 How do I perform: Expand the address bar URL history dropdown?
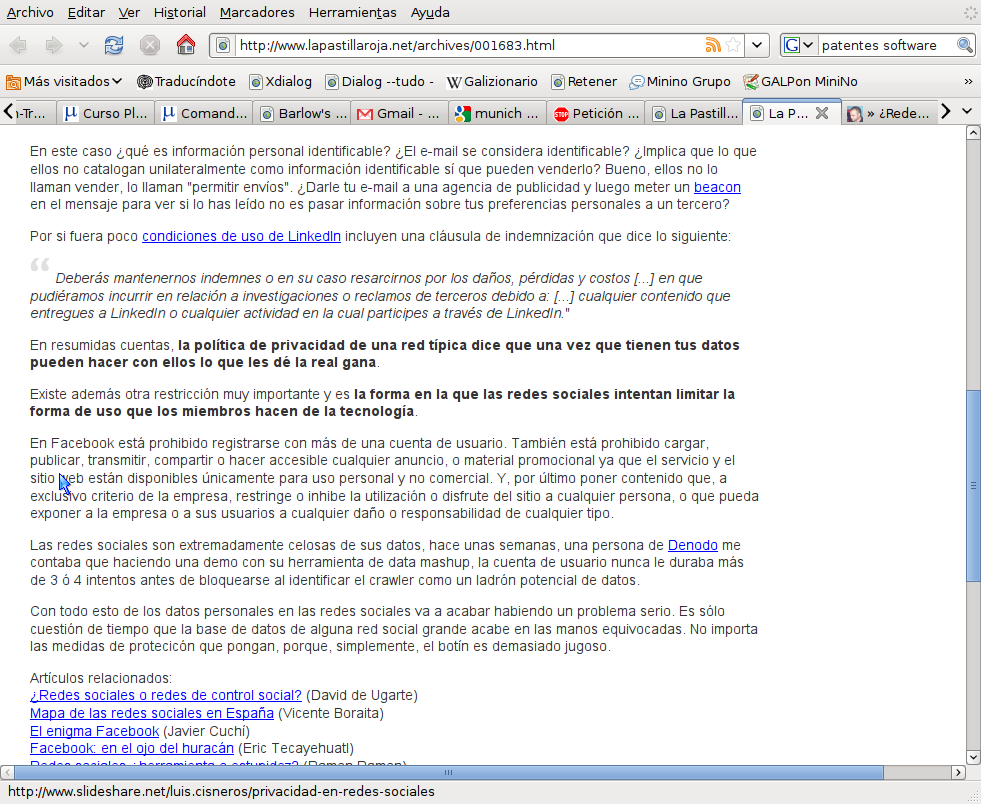click(757, 45)
